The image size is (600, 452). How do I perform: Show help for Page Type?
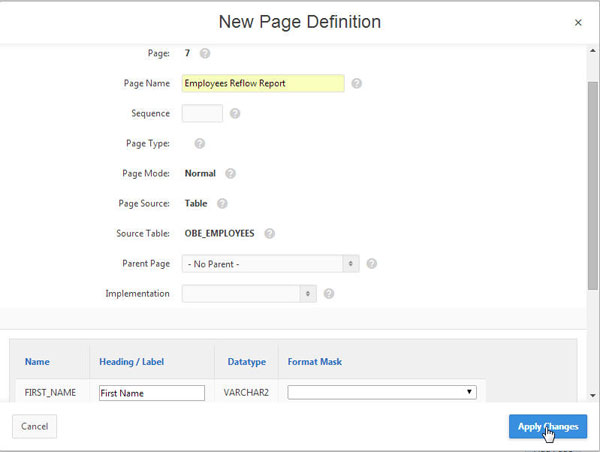click(x=200, y=143)
